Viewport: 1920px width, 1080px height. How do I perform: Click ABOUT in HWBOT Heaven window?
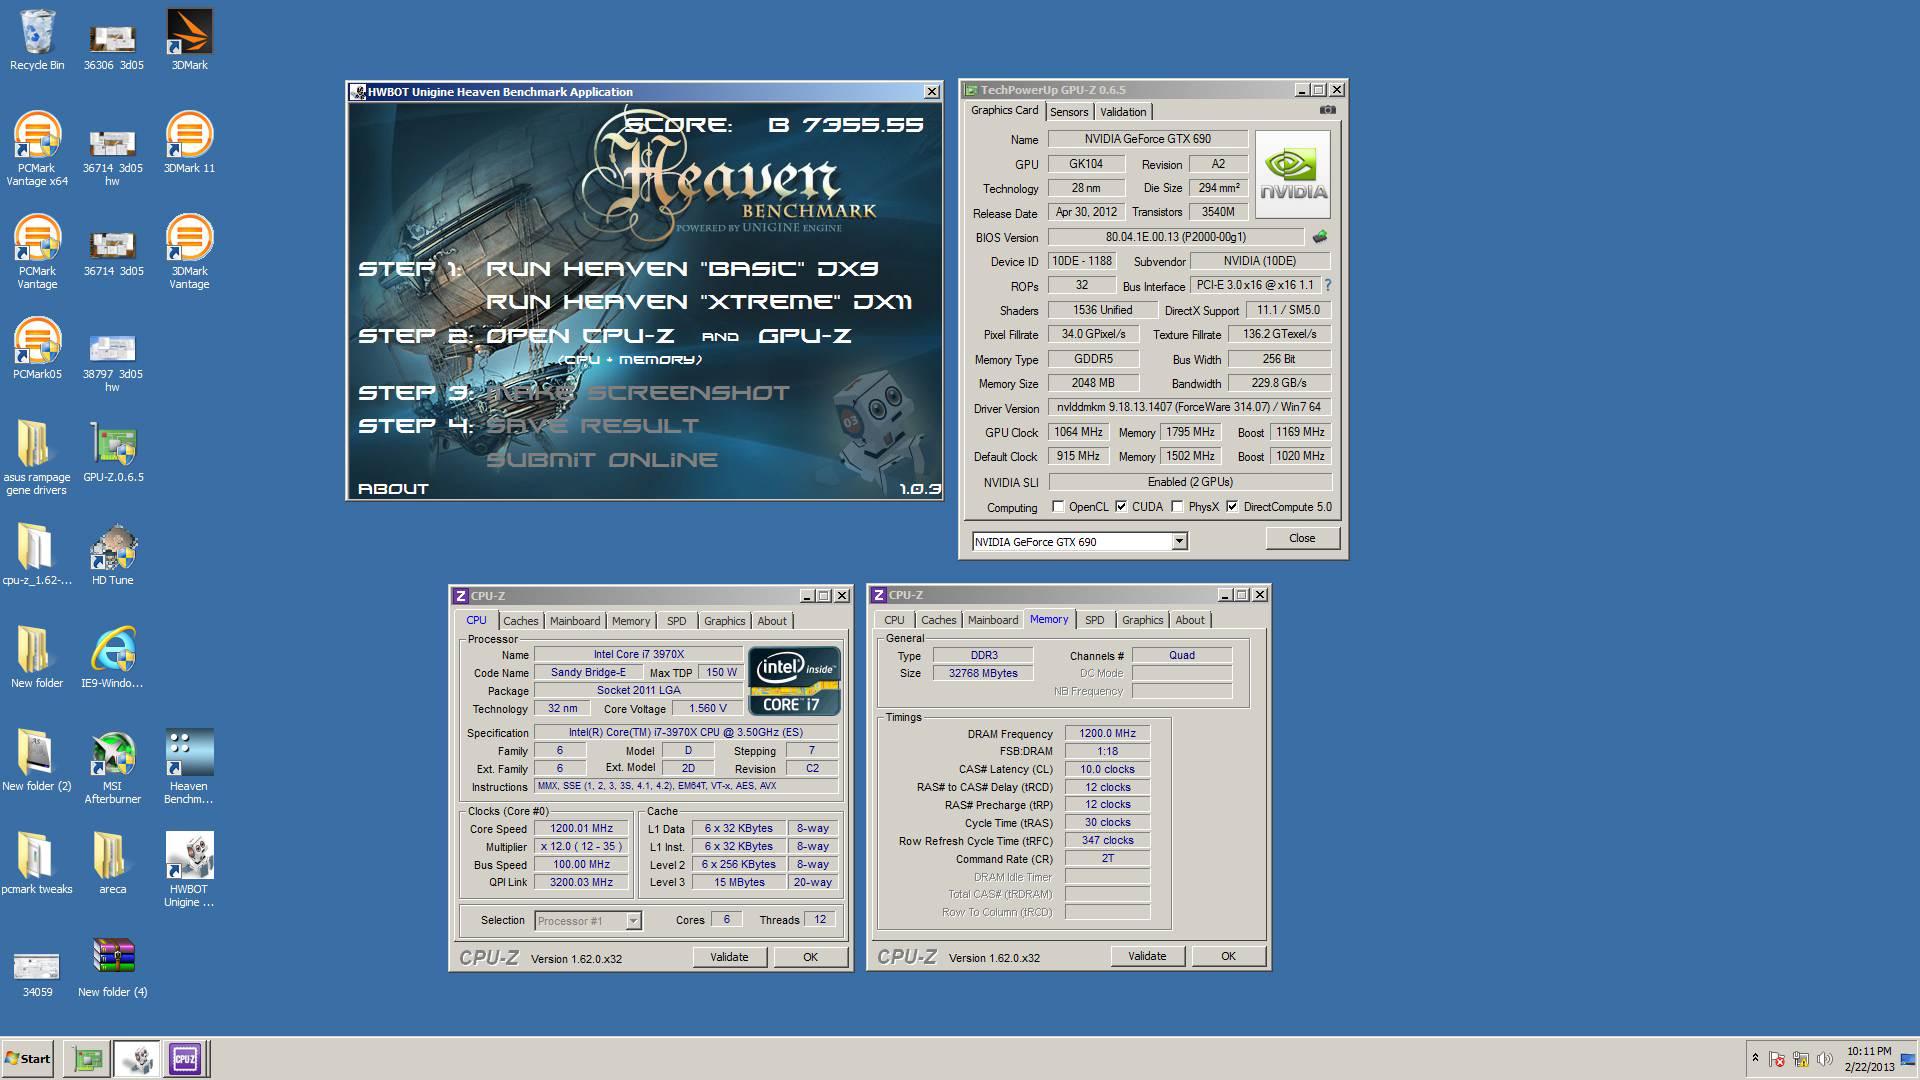[x=393, y=489]
